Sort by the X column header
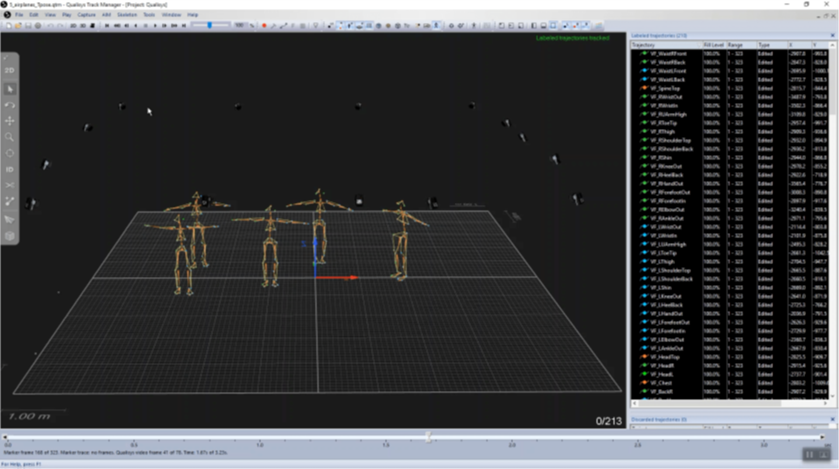Screen dimensions: 839x469 (x=798, y=45)
